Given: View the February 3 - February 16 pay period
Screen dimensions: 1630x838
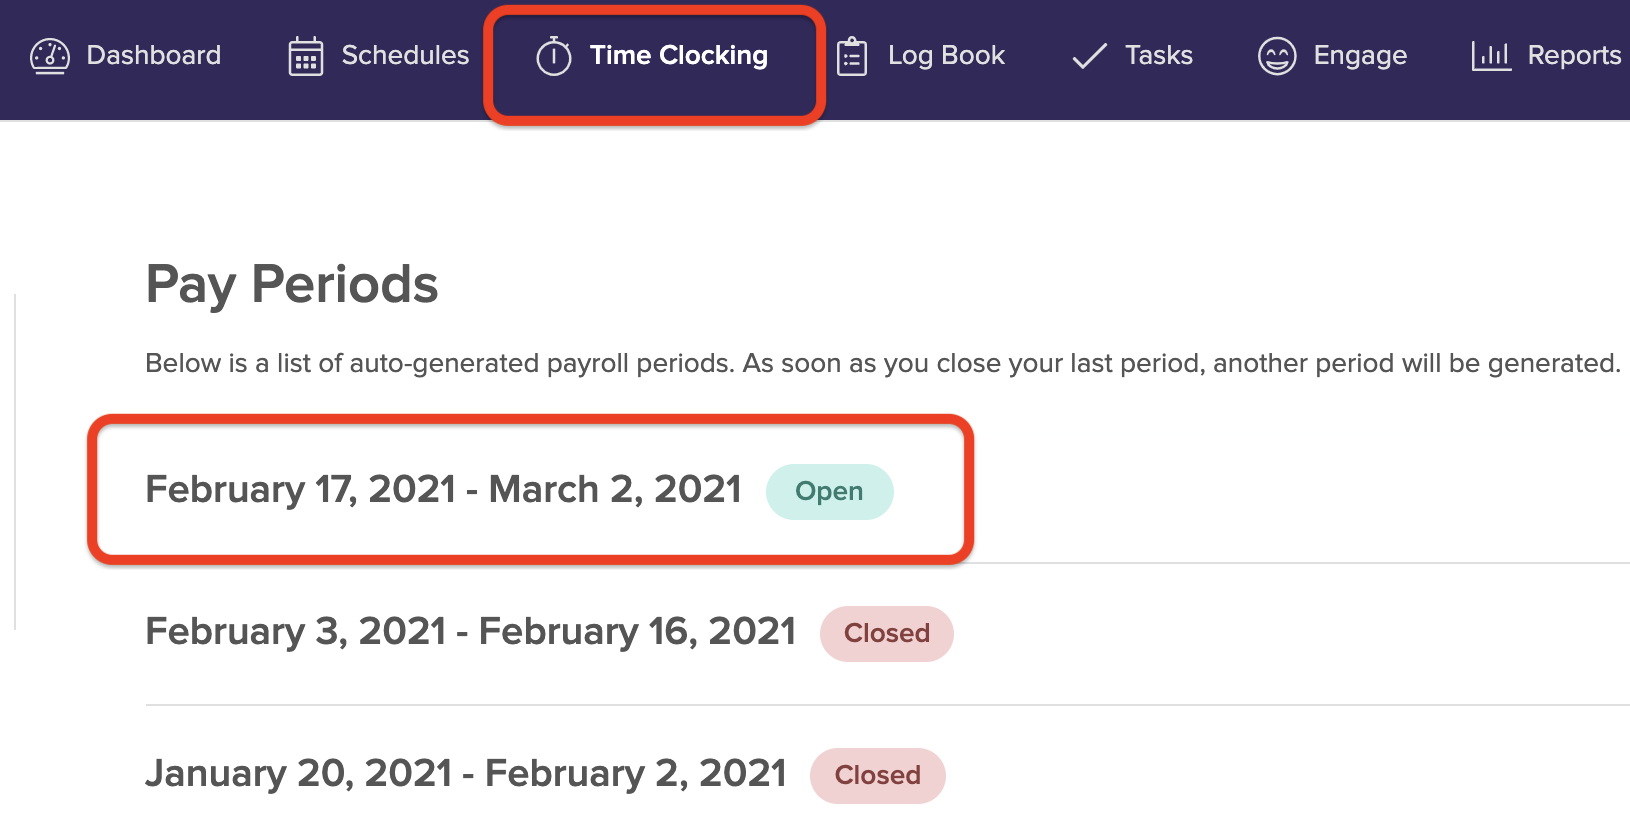Looking at the screenshot, I should coord(470,632).
